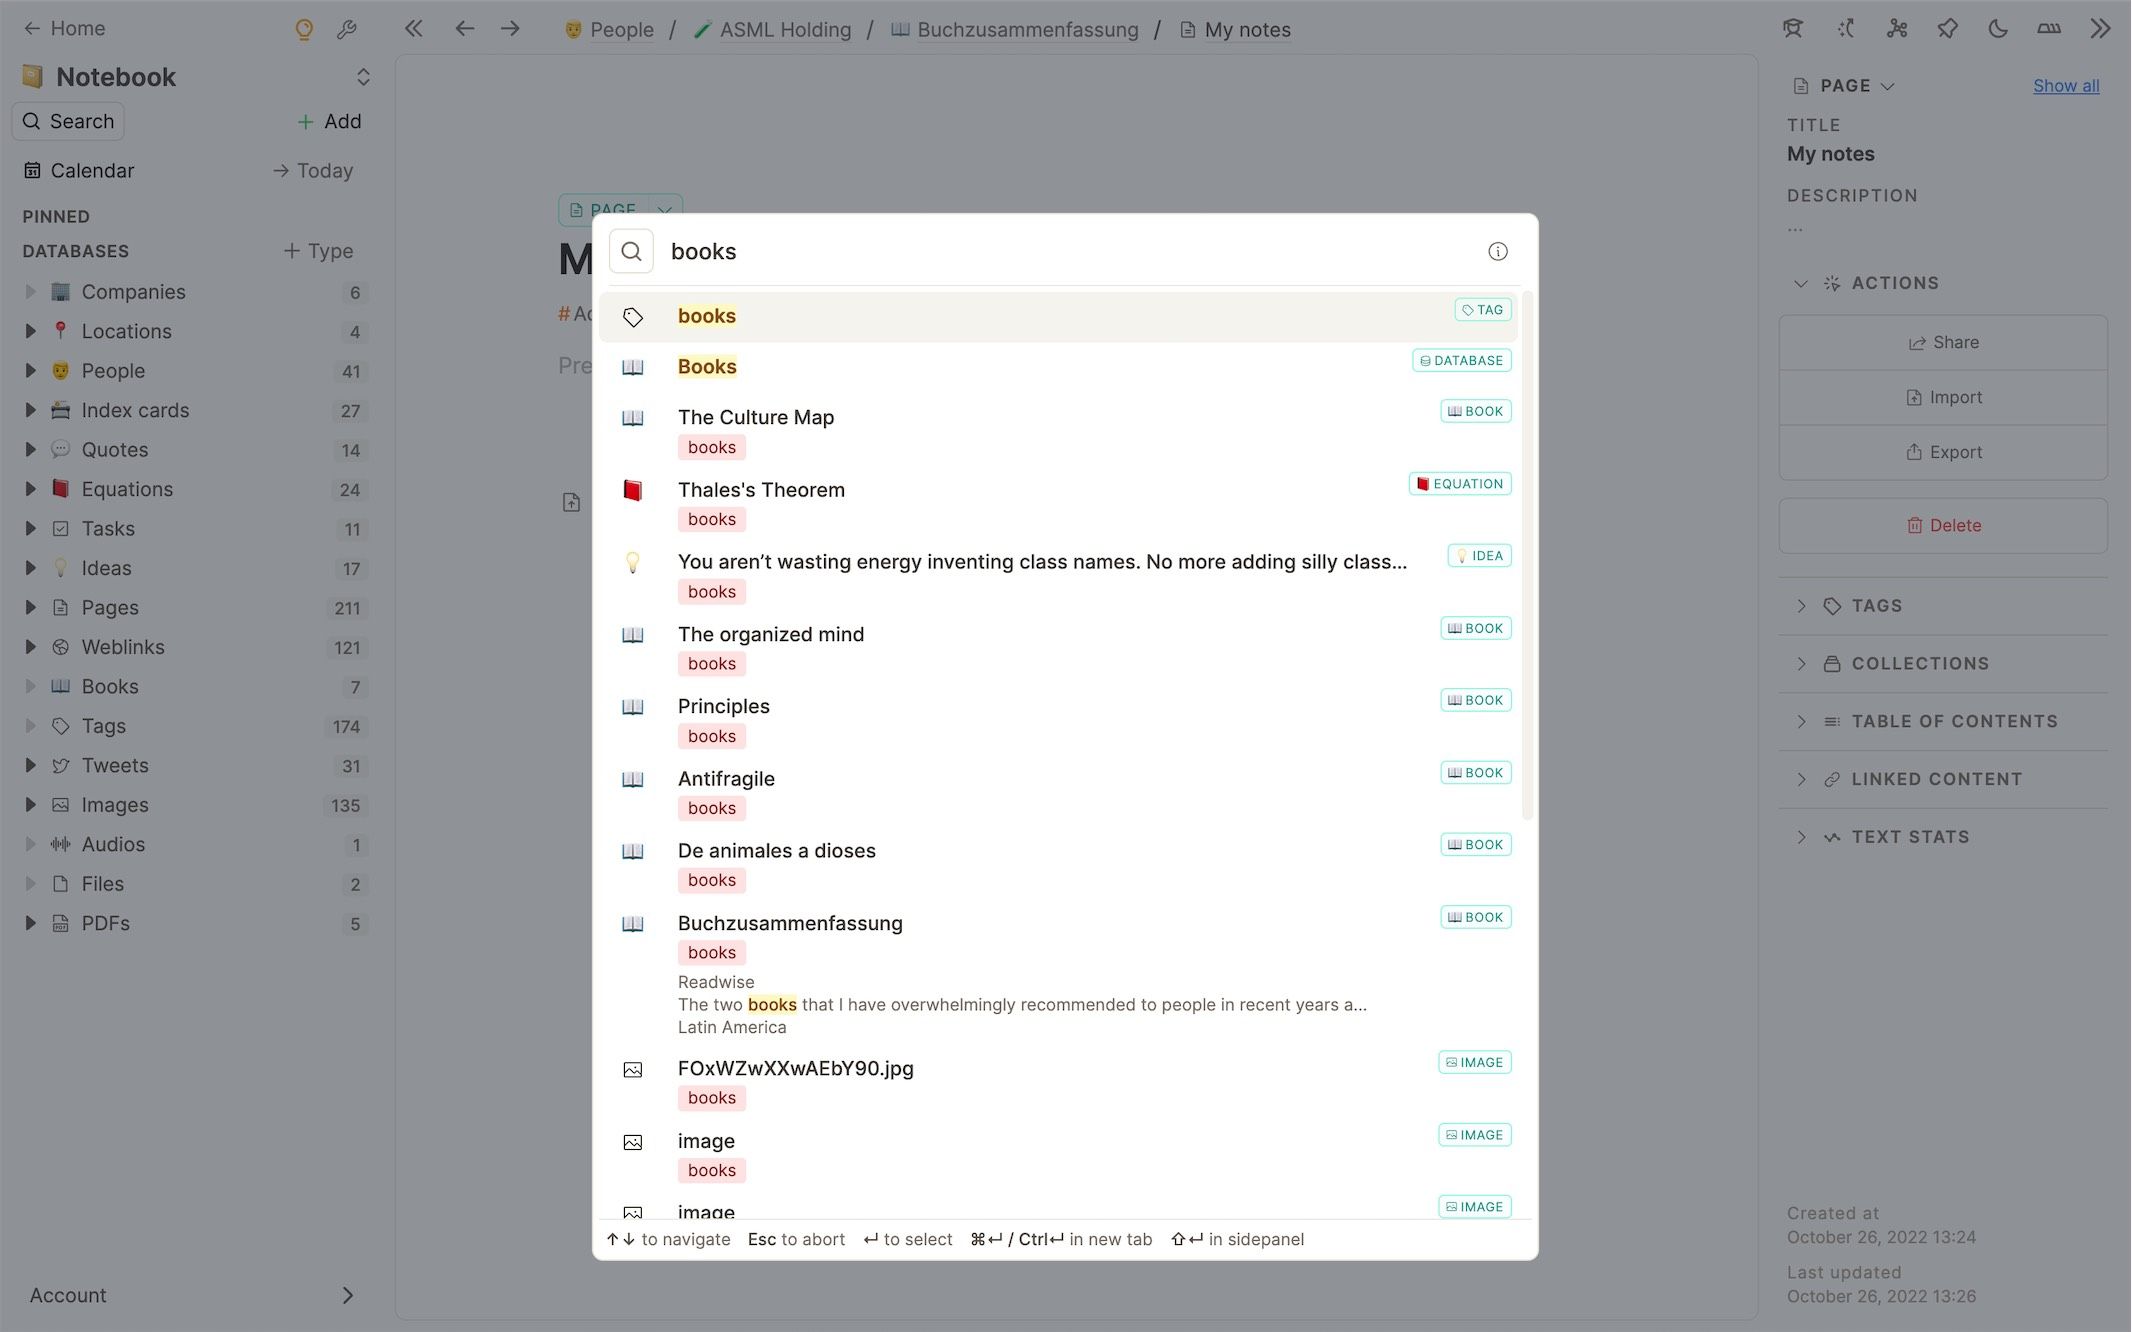Select ASML Holding in the breadcrumb
Viewport: 2132px width, 1332px height.
click(x=784, y=29)
